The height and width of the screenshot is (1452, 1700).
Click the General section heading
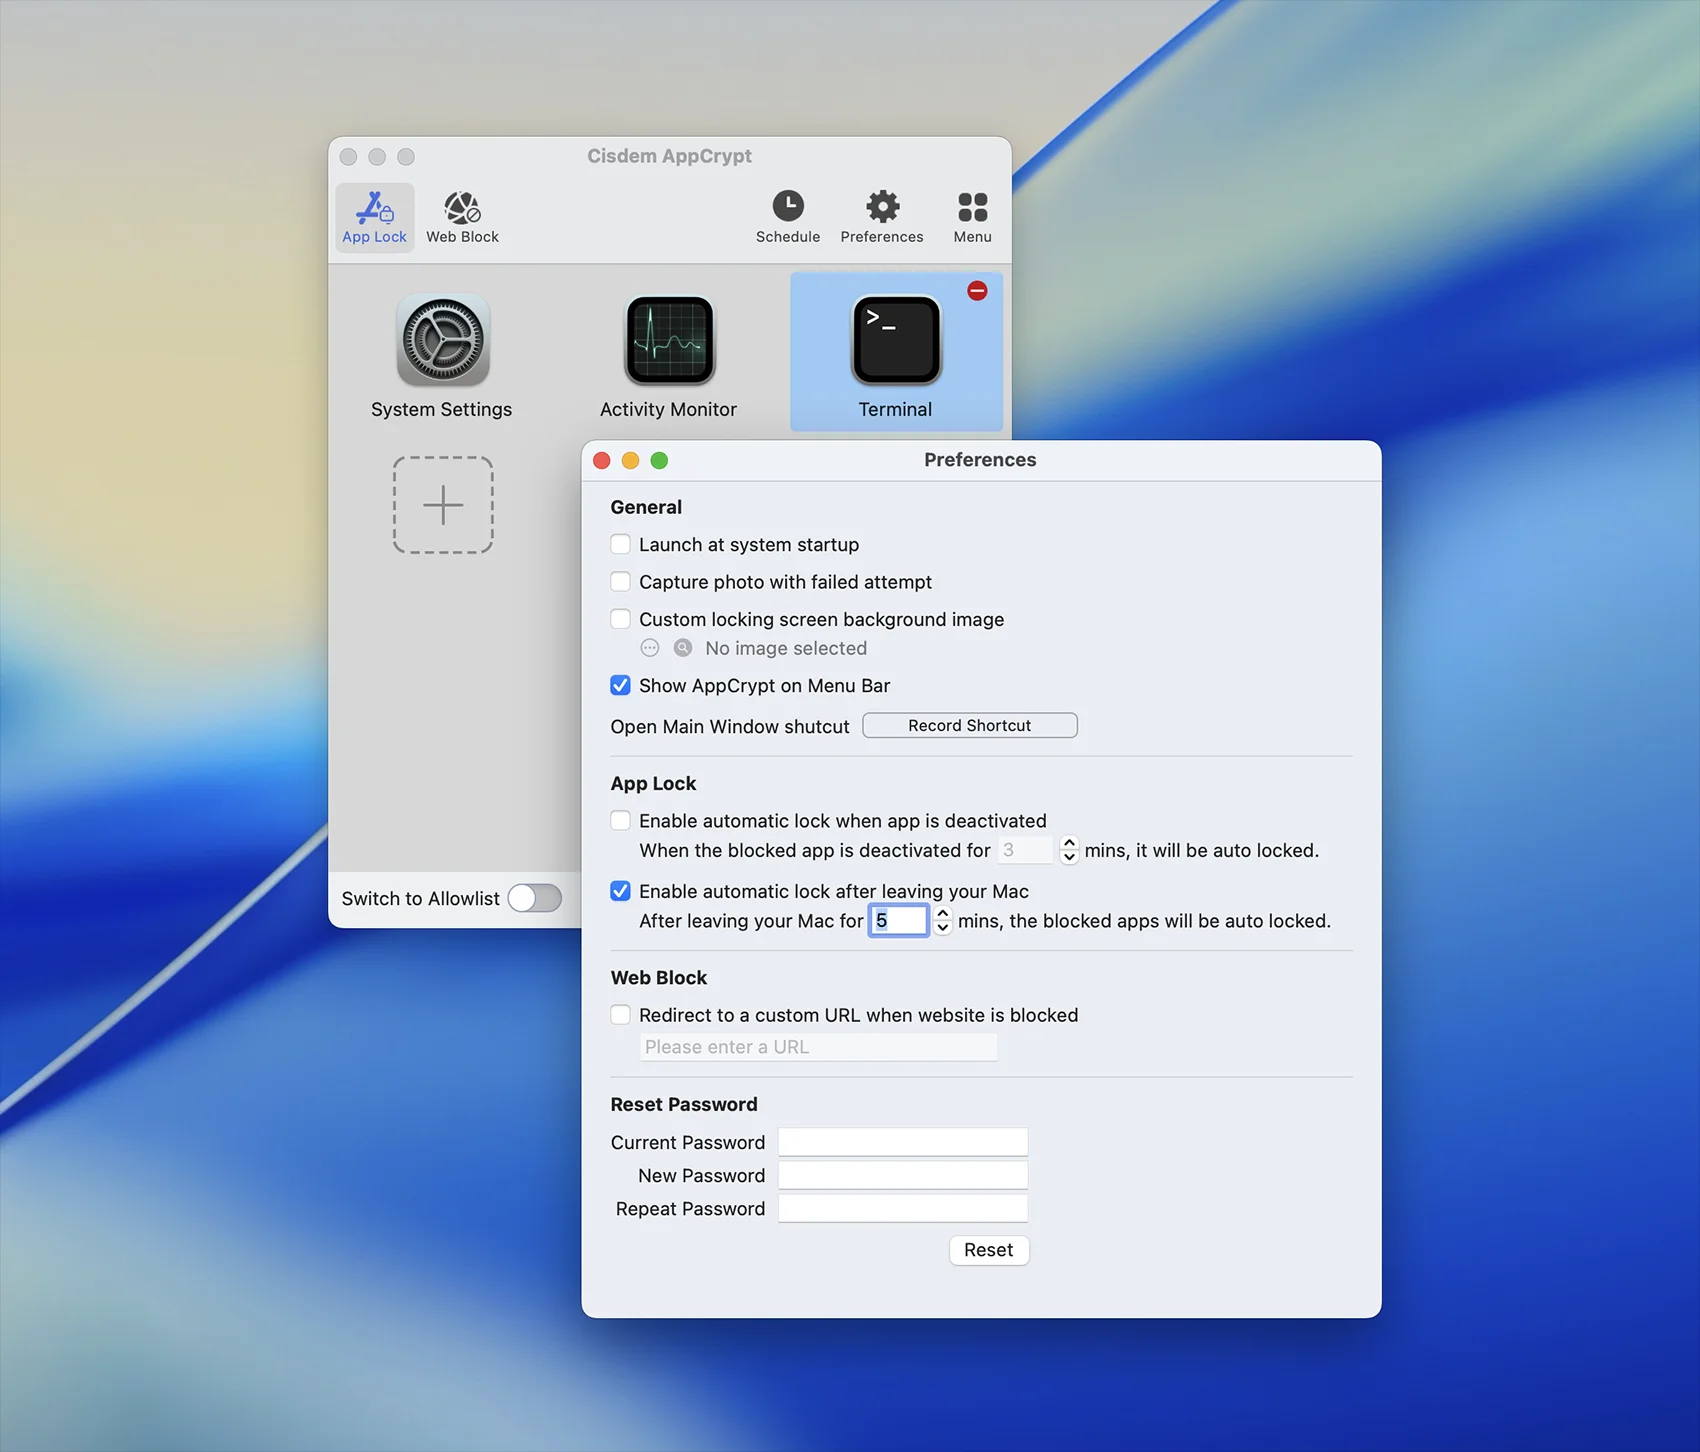coord(646,507)
